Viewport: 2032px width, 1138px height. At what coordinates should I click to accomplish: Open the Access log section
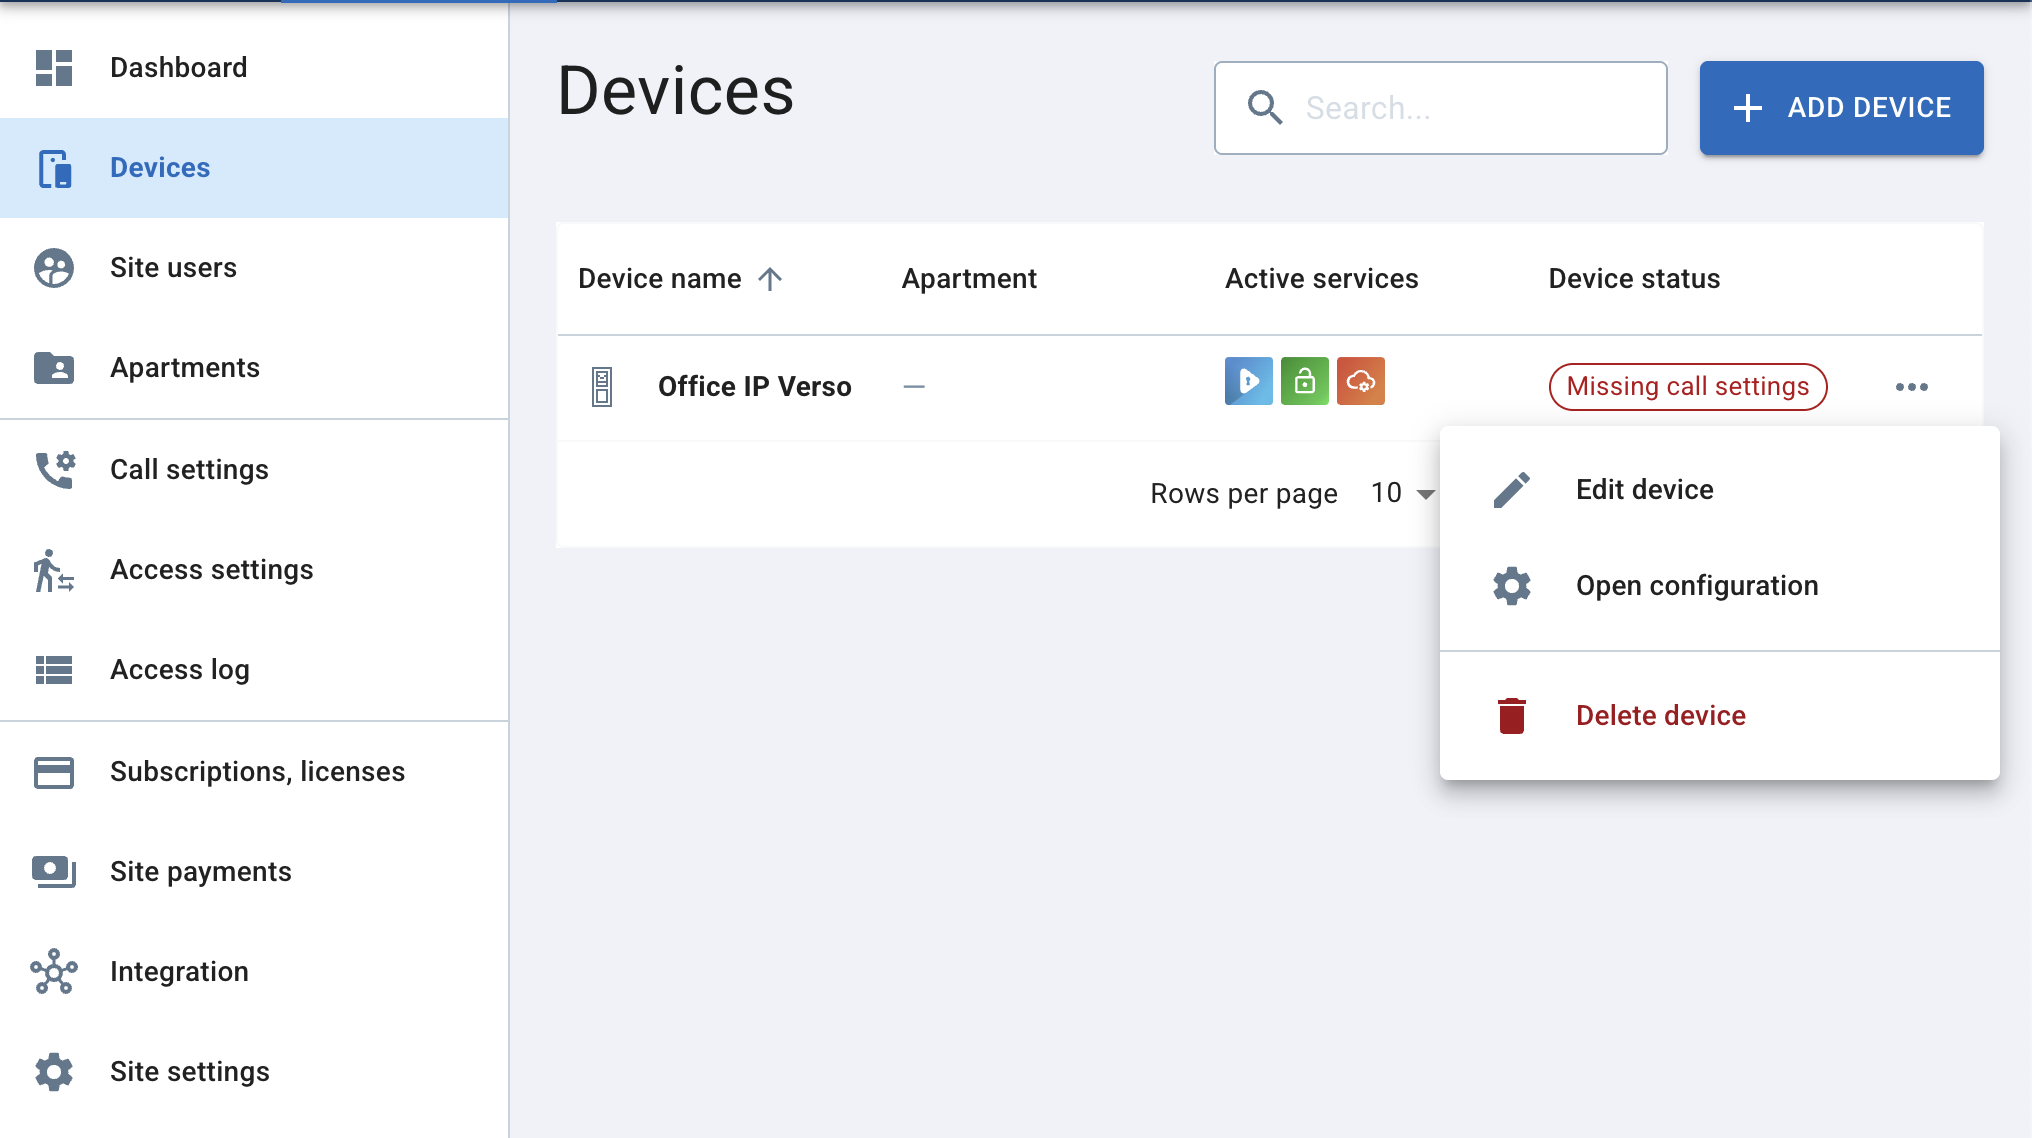click(180, 670)
